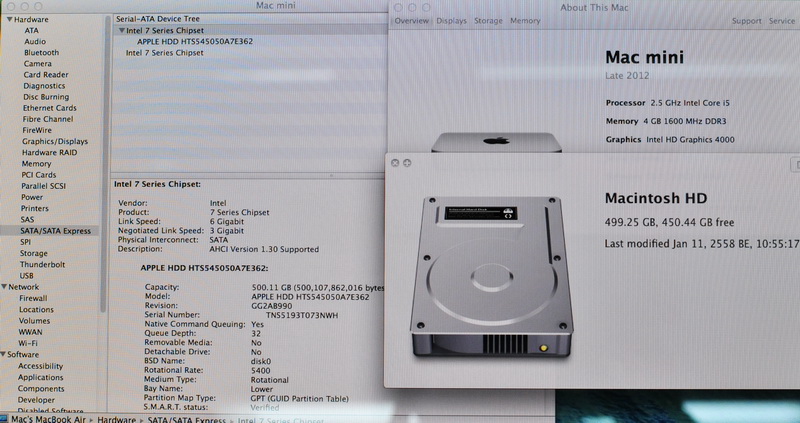Screen dimensions: 800x423
Task: Select Wi-Fi under Network
Action: 28,343
